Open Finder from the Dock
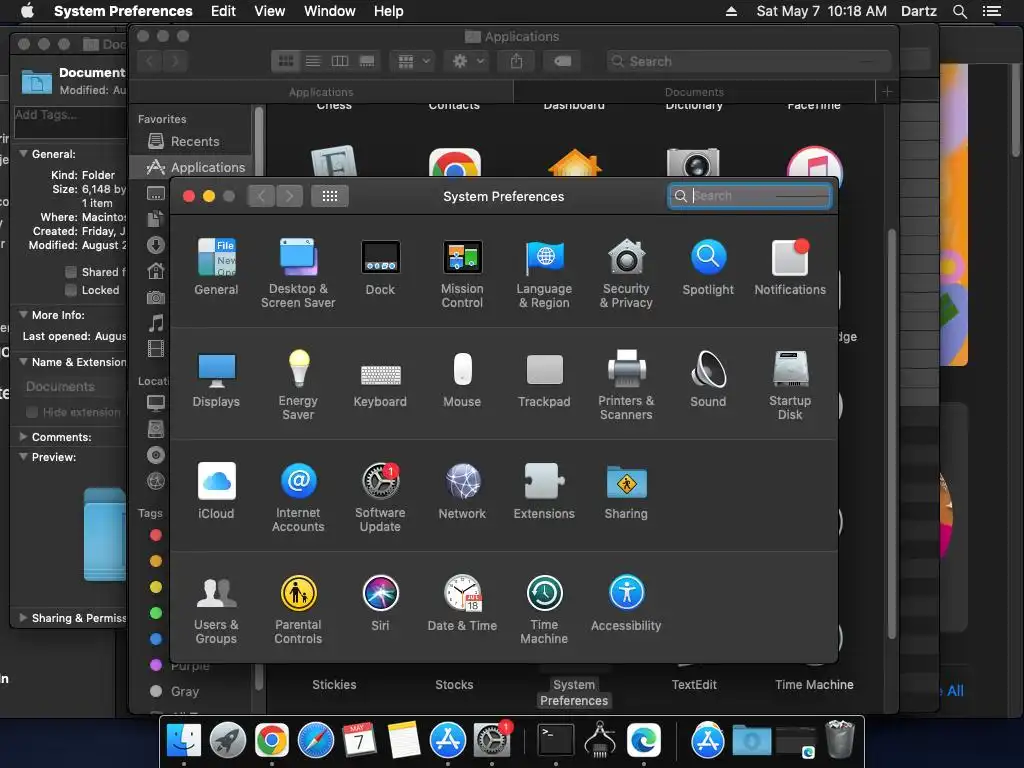Viewport: 1024px width, 768px height. (x=184, y=741)
